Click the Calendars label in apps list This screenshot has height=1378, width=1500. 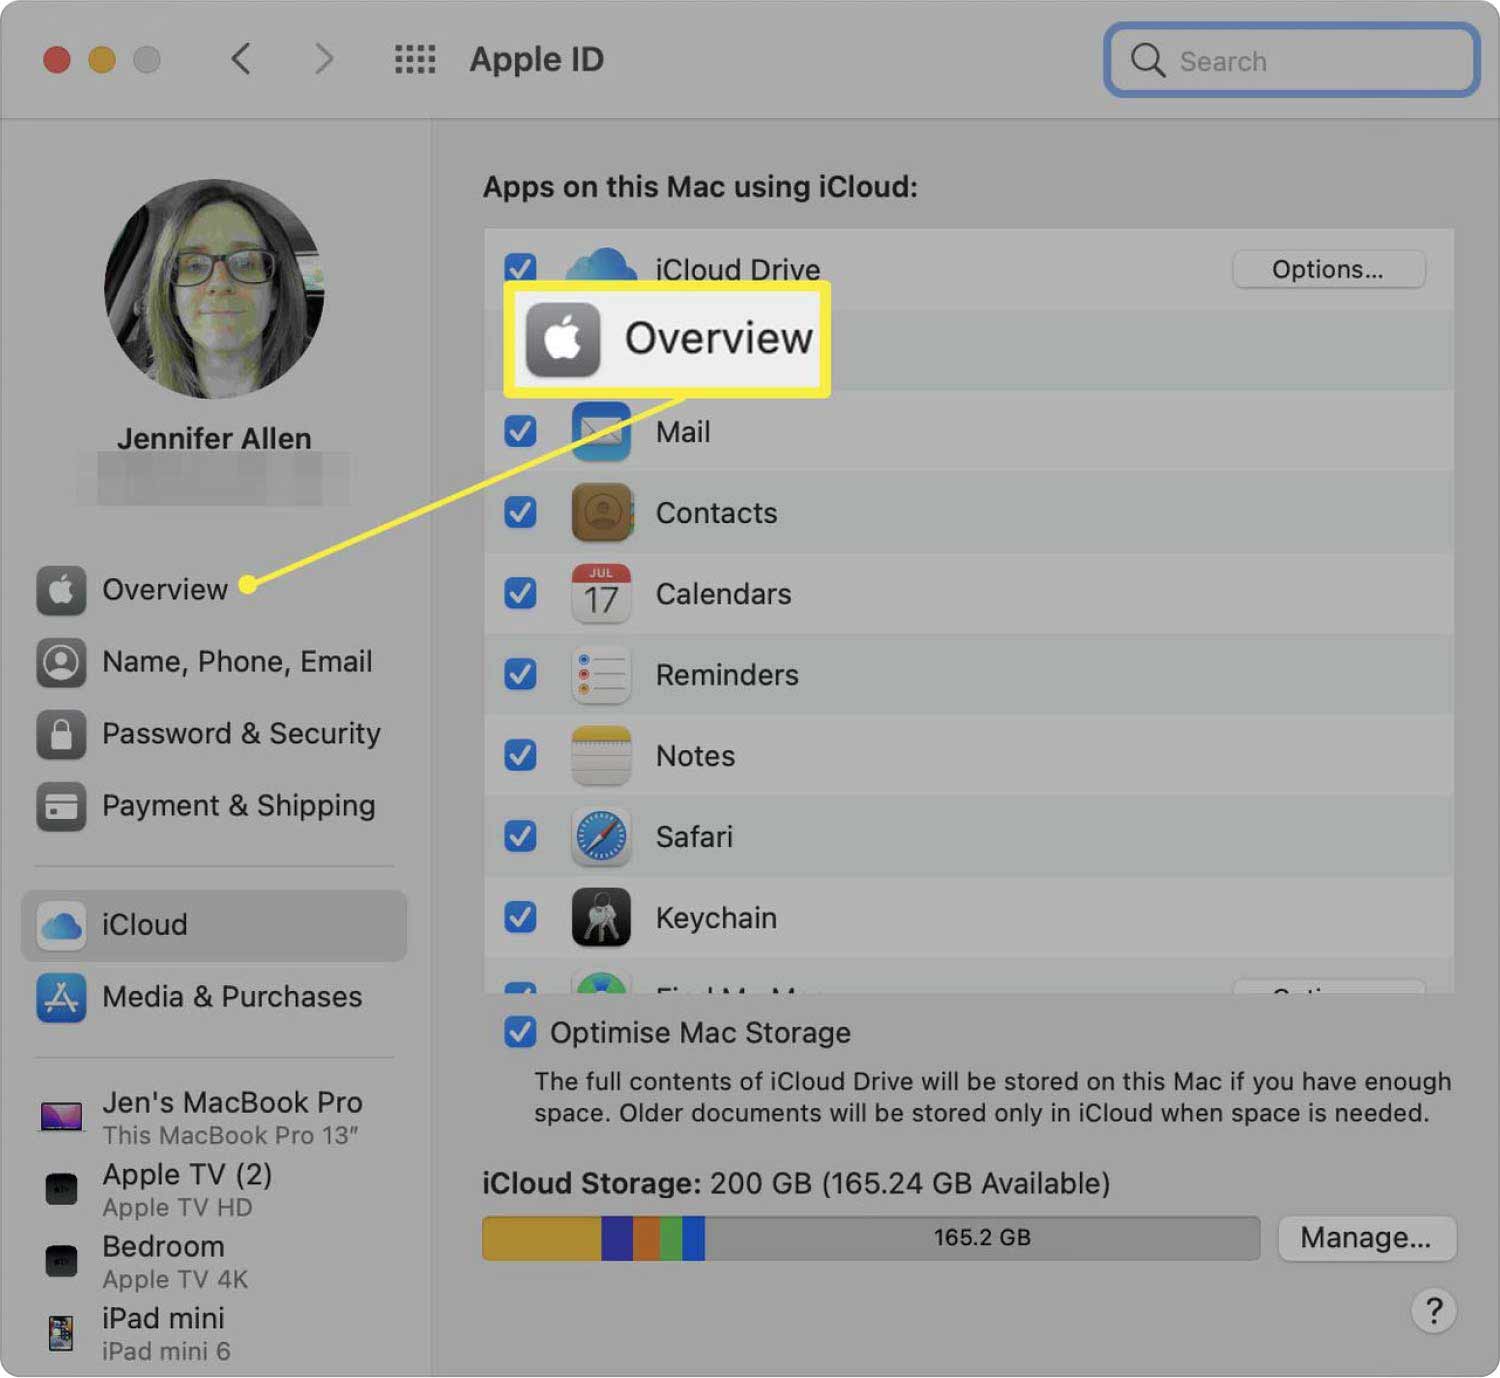click(723, 594)
